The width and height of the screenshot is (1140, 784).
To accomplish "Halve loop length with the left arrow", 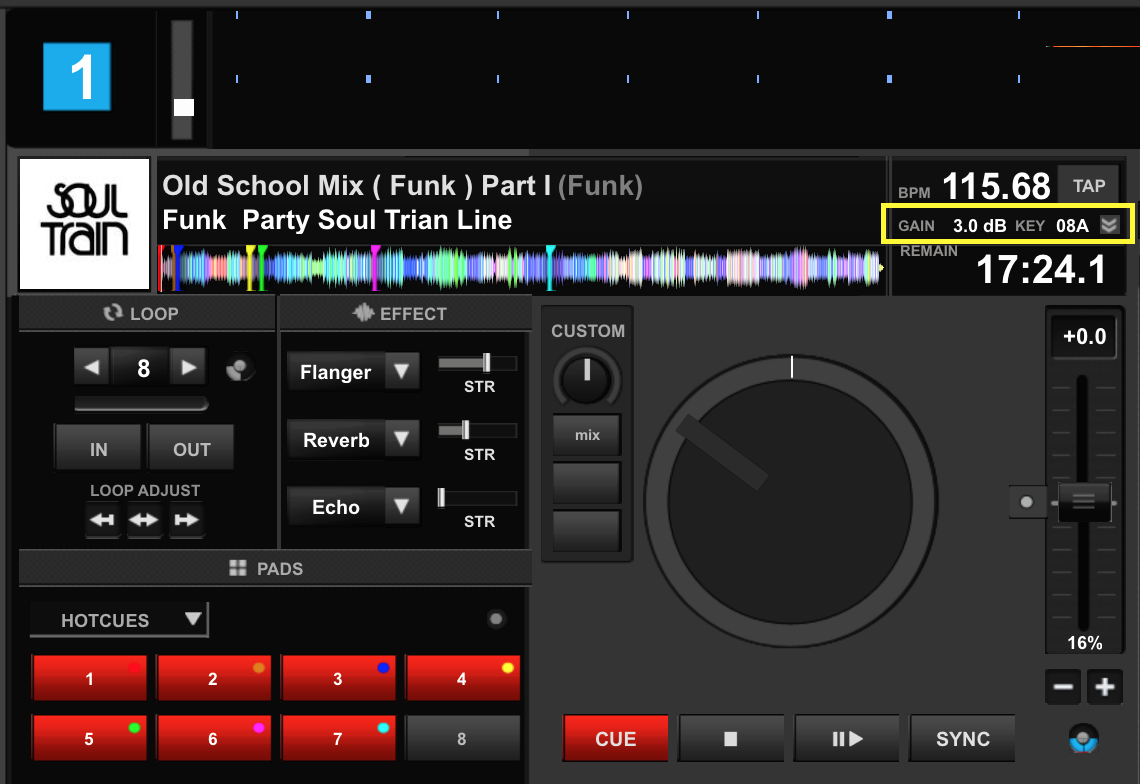I will click(x=92, y=367).
